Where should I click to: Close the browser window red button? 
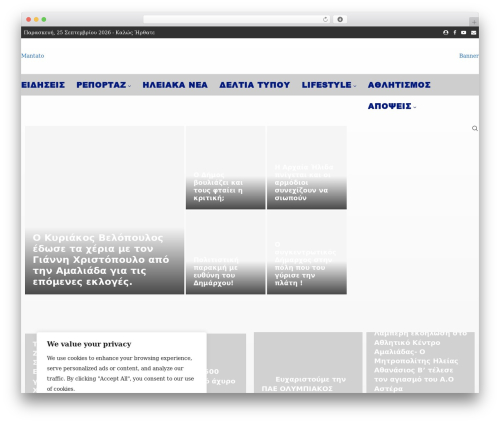pos(29,19)
